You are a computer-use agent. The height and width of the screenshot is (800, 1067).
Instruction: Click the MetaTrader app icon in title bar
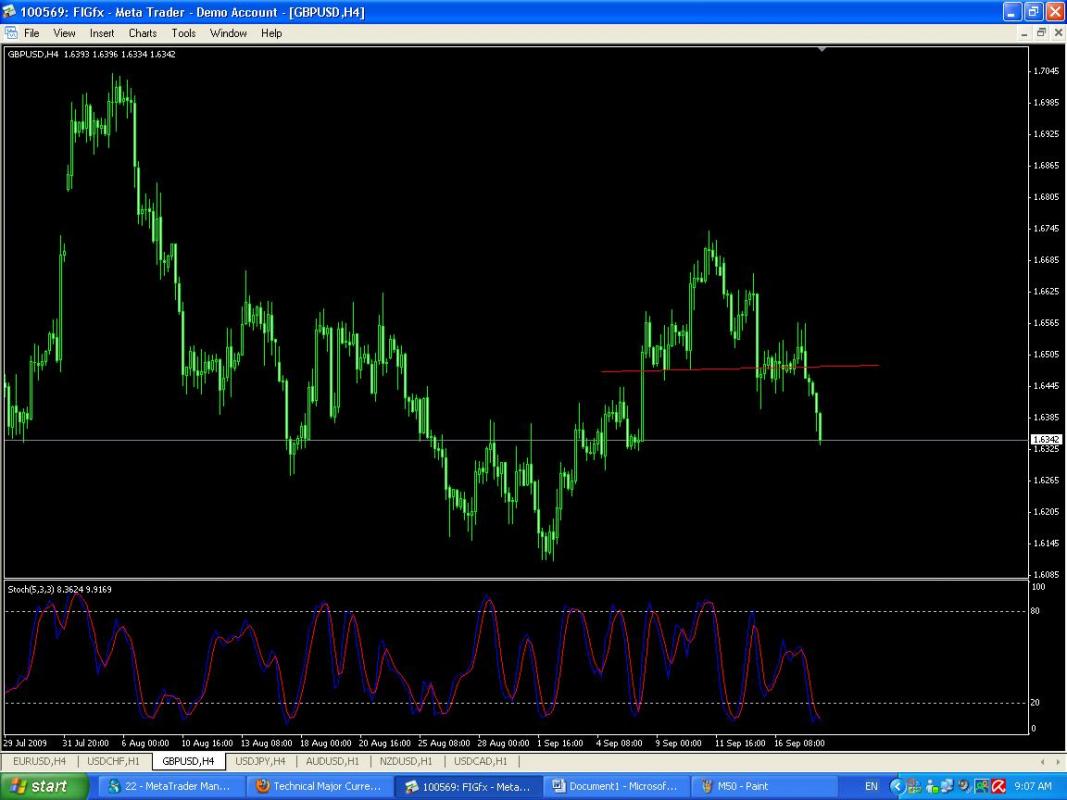click(10, 12)
